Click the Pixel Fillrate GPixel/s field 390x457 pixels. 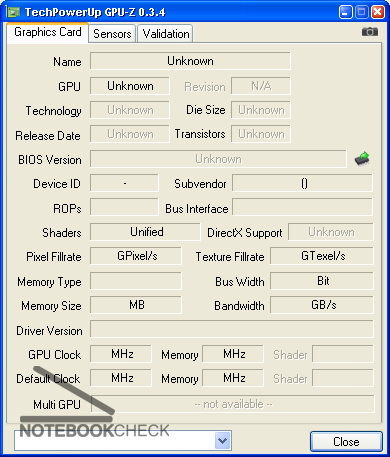(136, 256)
